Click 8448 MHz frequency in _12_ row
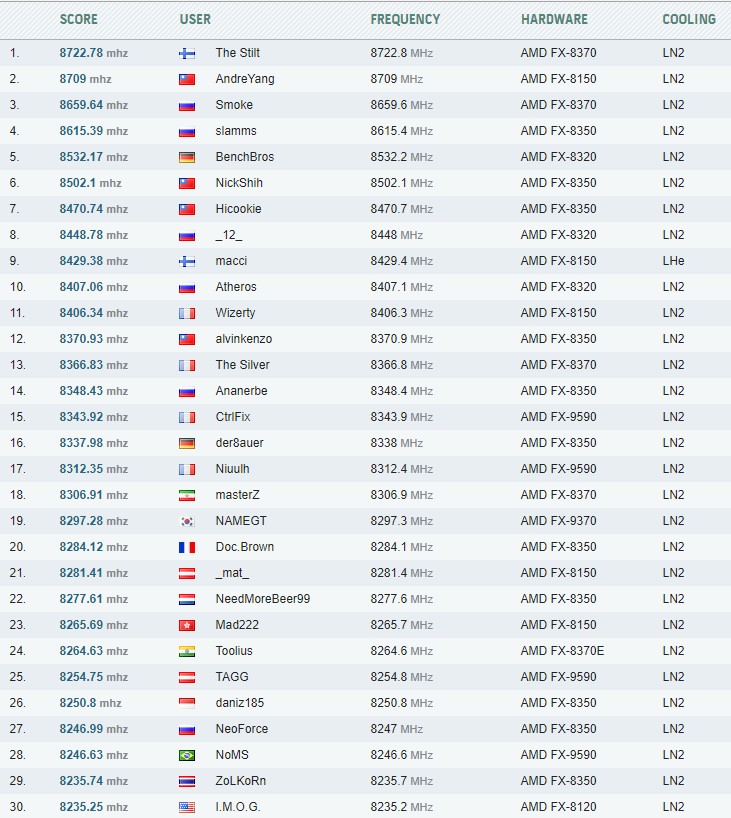731x818 pixels. pyautogui.click(x=397, y=235)
